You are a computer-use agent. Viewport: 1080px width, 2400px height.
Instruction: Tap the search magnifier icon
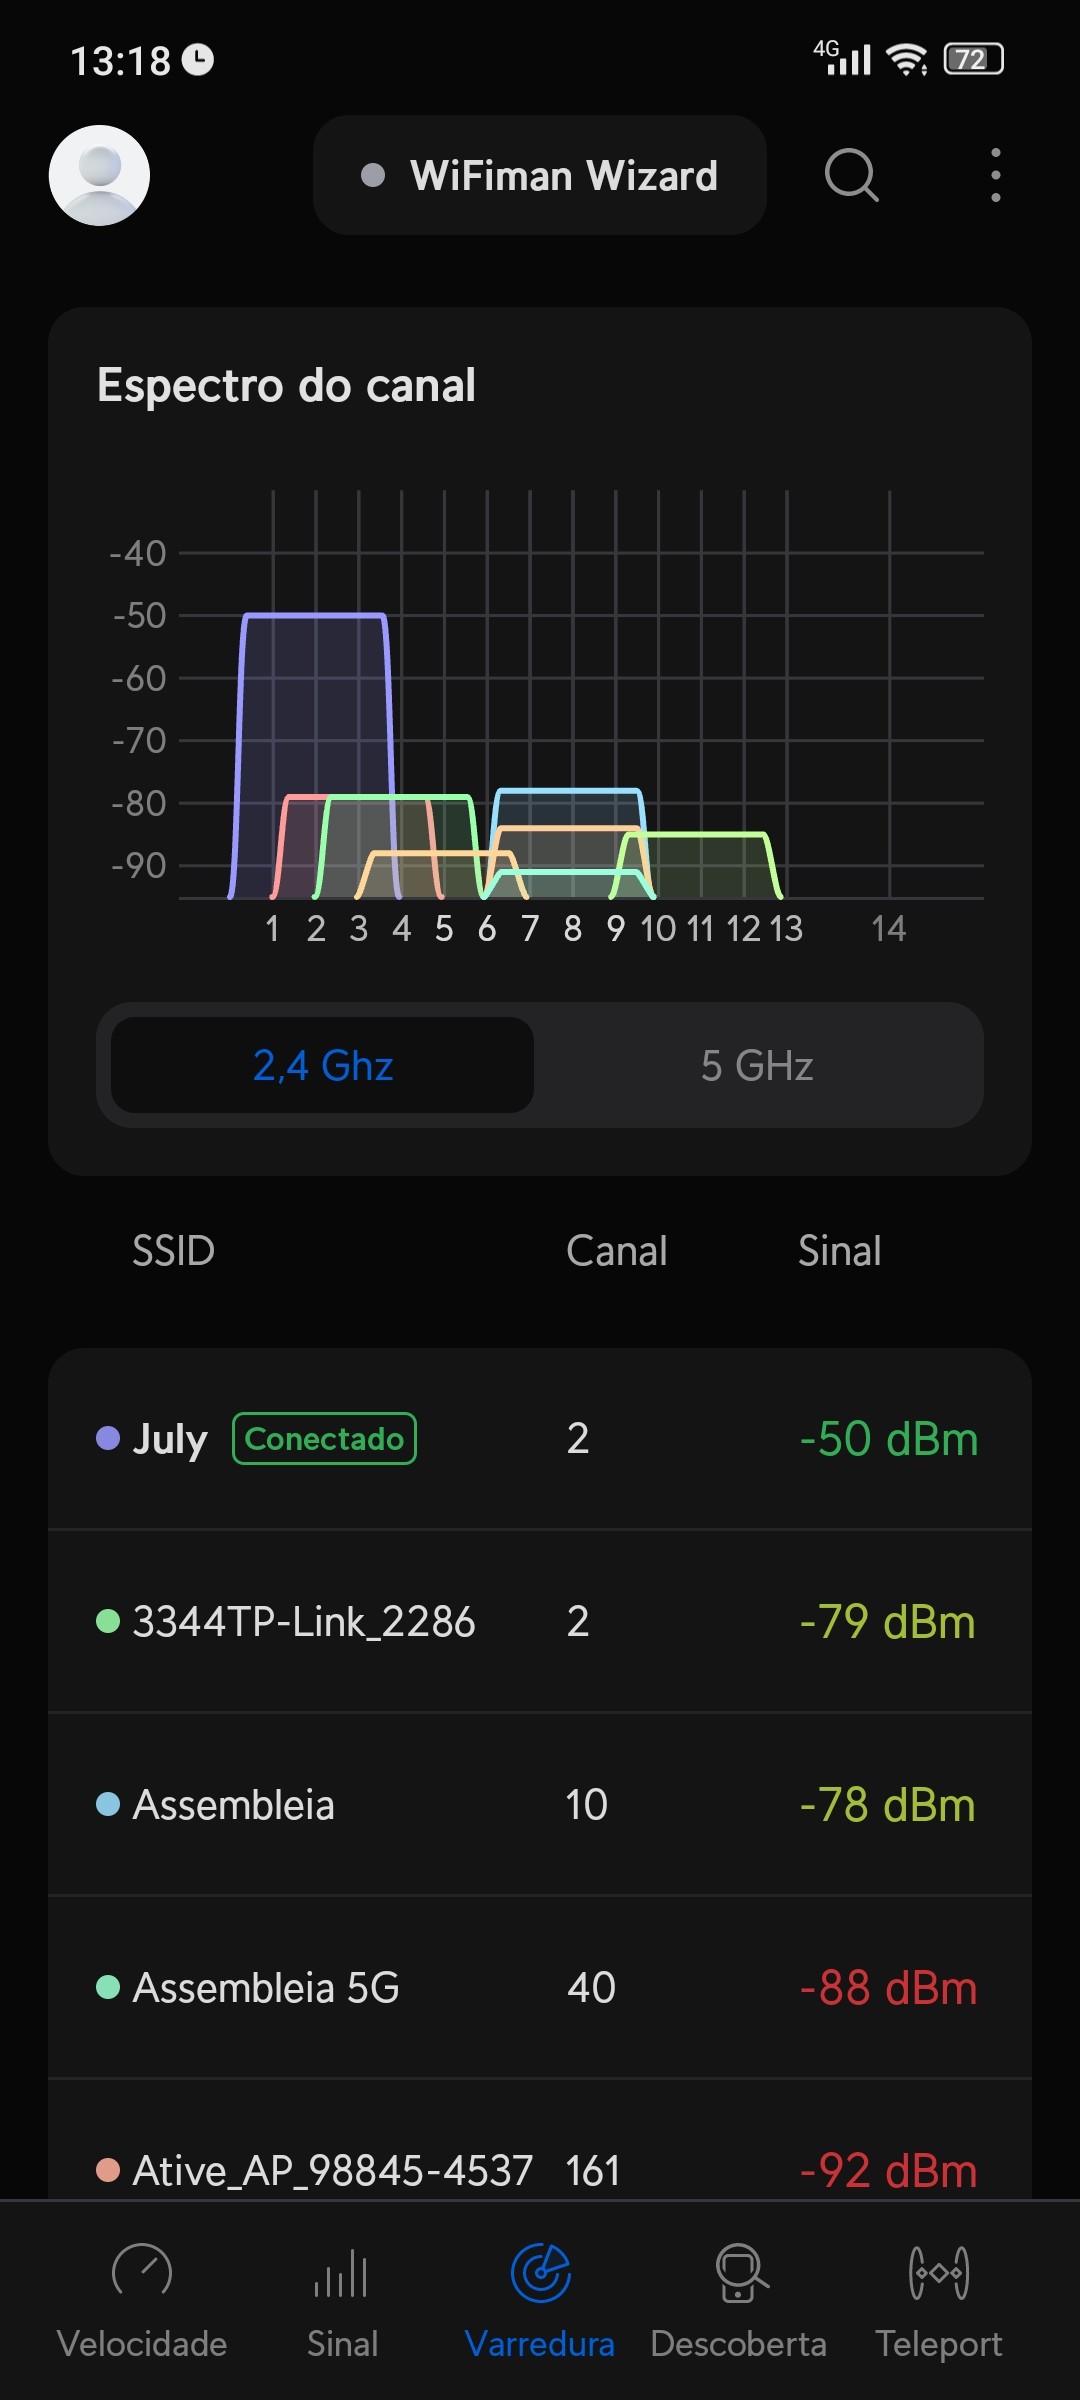851,175
